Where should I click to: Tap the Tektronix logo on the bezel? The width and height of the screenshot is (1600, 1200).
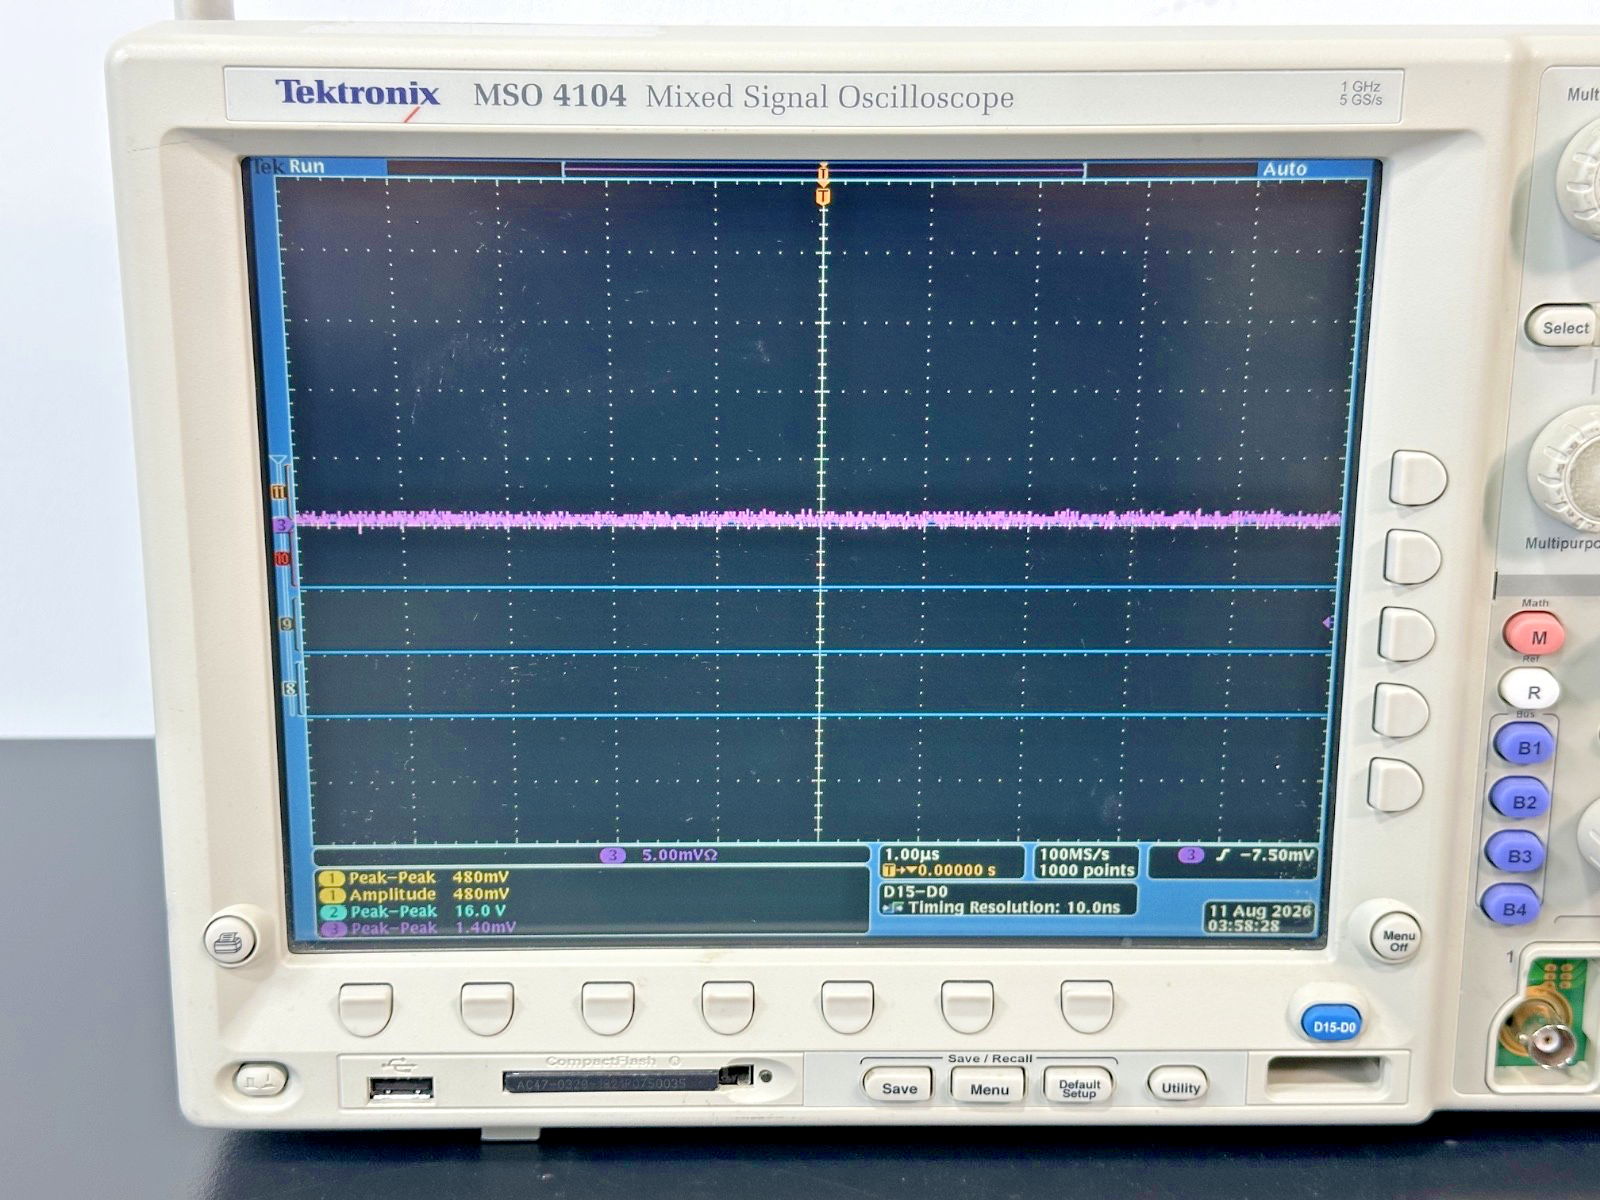coord(357,93)
